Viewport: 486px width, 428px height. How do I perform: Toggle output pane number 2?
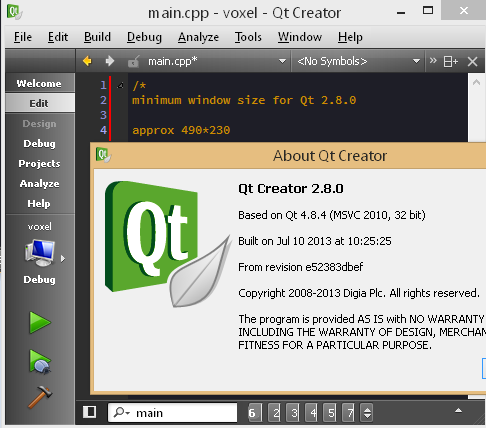(274, 413)
